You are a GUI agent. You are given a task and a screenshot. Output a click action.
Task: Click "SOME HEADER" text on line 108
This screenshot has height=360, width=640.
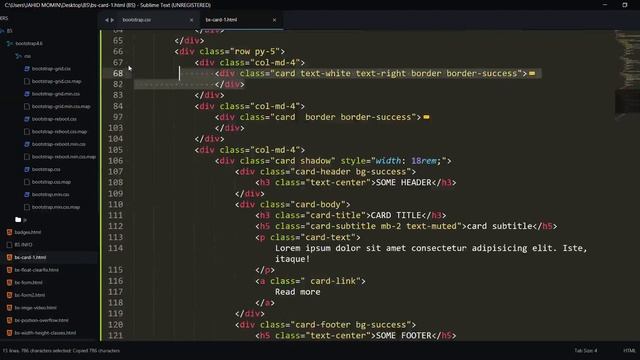403,182
